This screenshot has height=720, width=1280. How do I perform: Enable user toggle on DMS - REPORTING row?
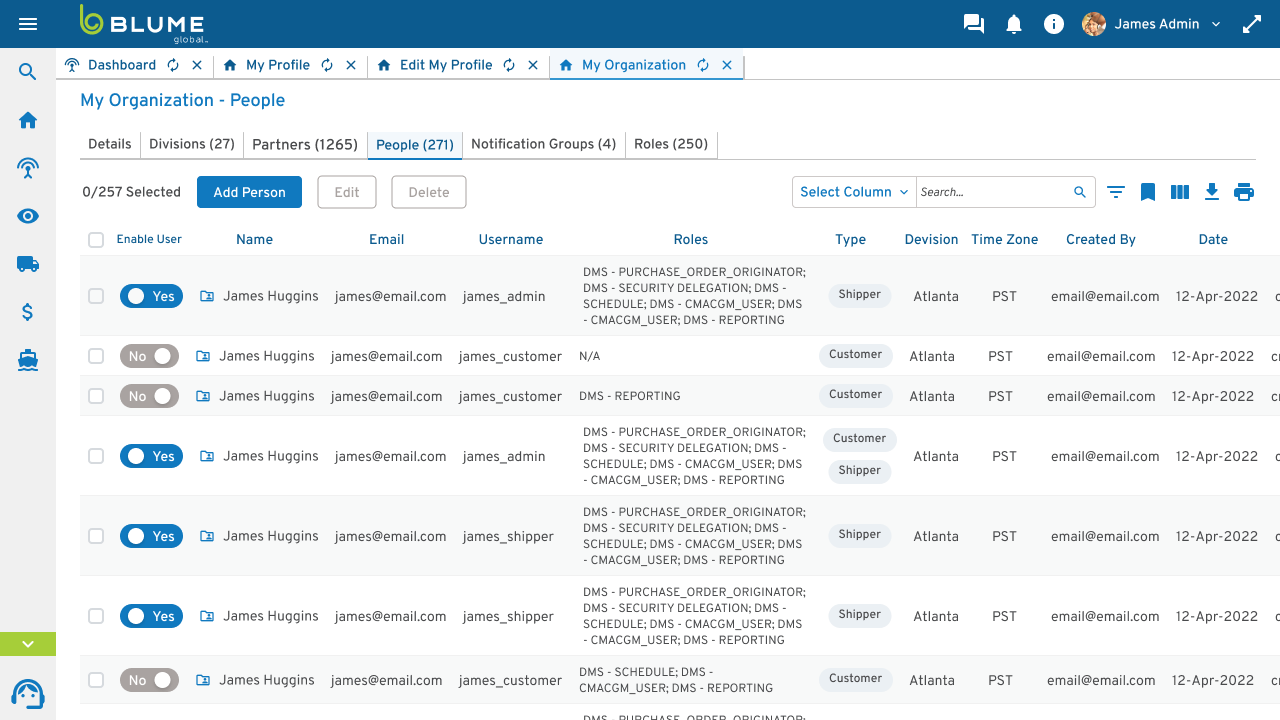[149, 396]
